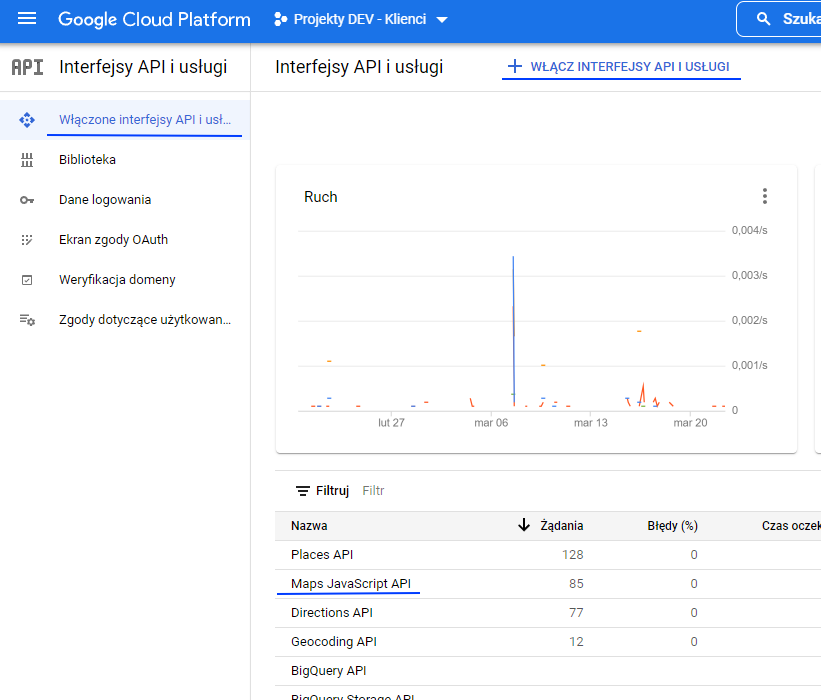Open the Maps JavaScript API link
Screen dimensions: 821x700
350,583
